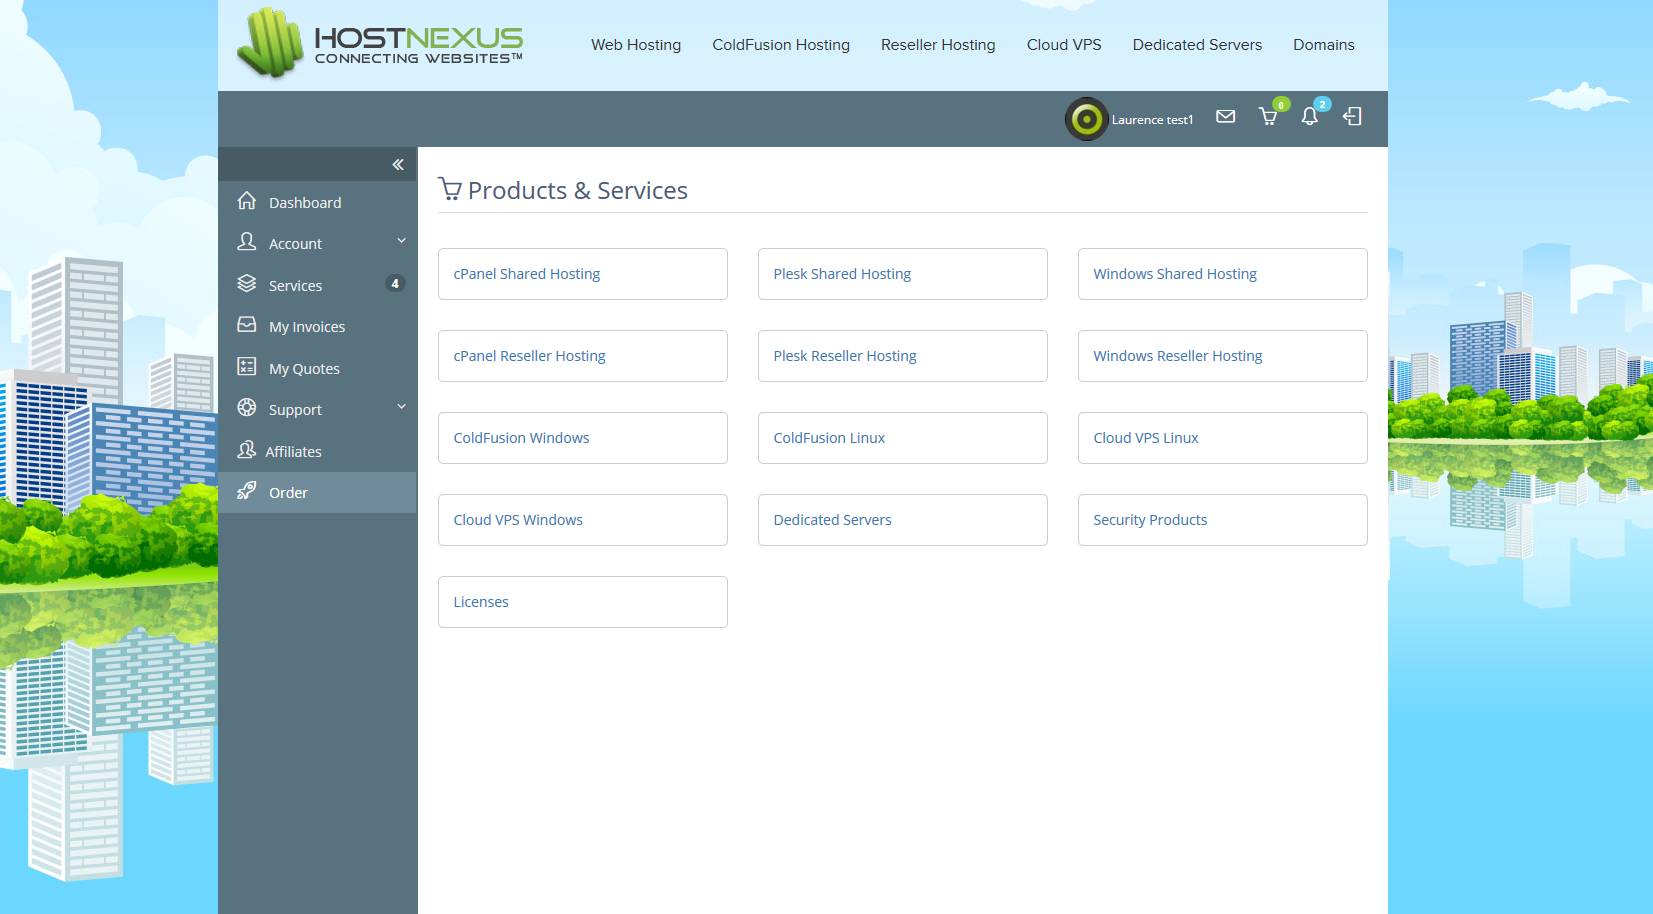Go to My Invoices in sidebar
Viewport: 1653px width, 914px height.
[x=306, y=327]
